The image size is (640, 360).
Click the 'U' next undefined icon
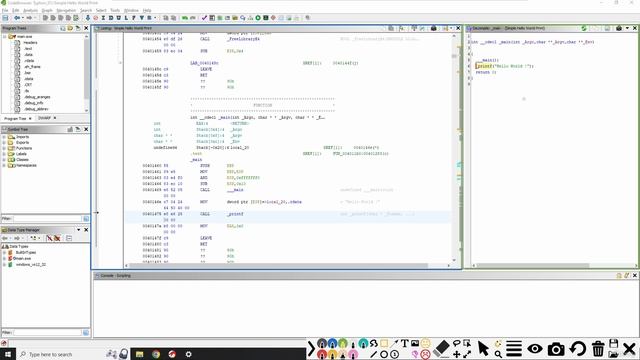[118, 18]
